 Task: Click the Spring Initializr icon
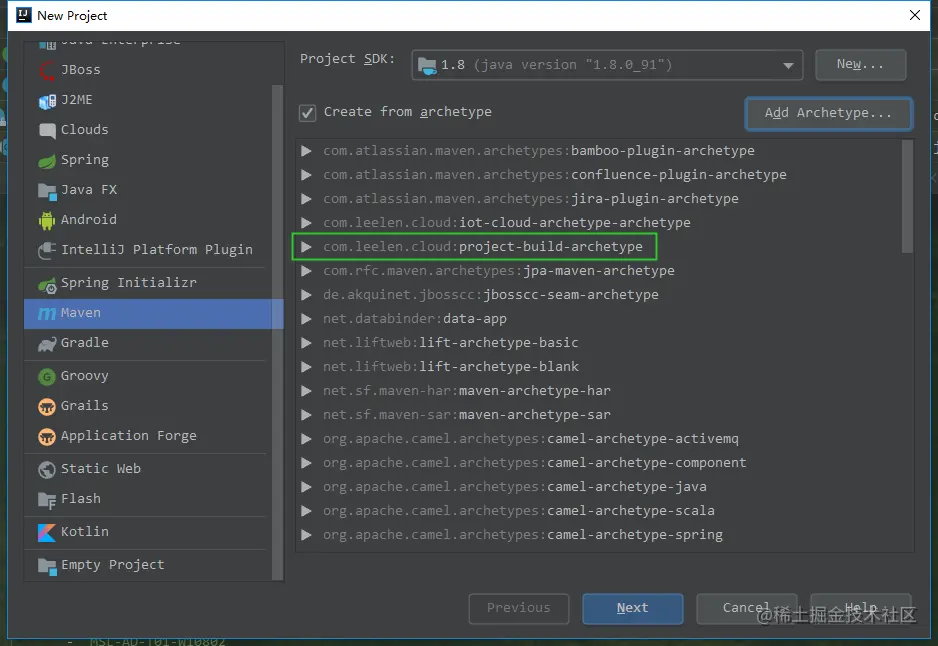[x=47, y=285]
